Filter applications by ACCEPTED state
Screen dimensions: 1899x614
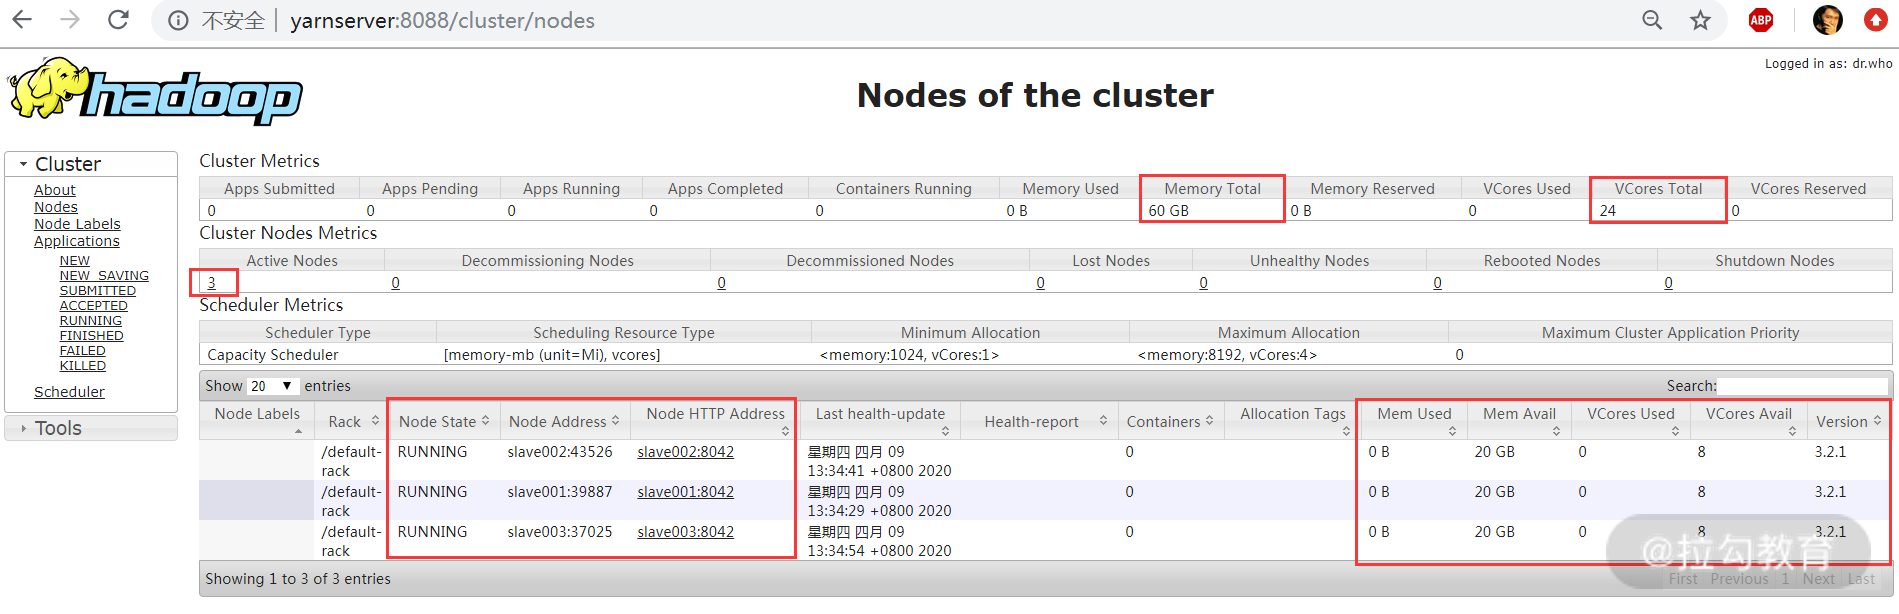(94, 306)
